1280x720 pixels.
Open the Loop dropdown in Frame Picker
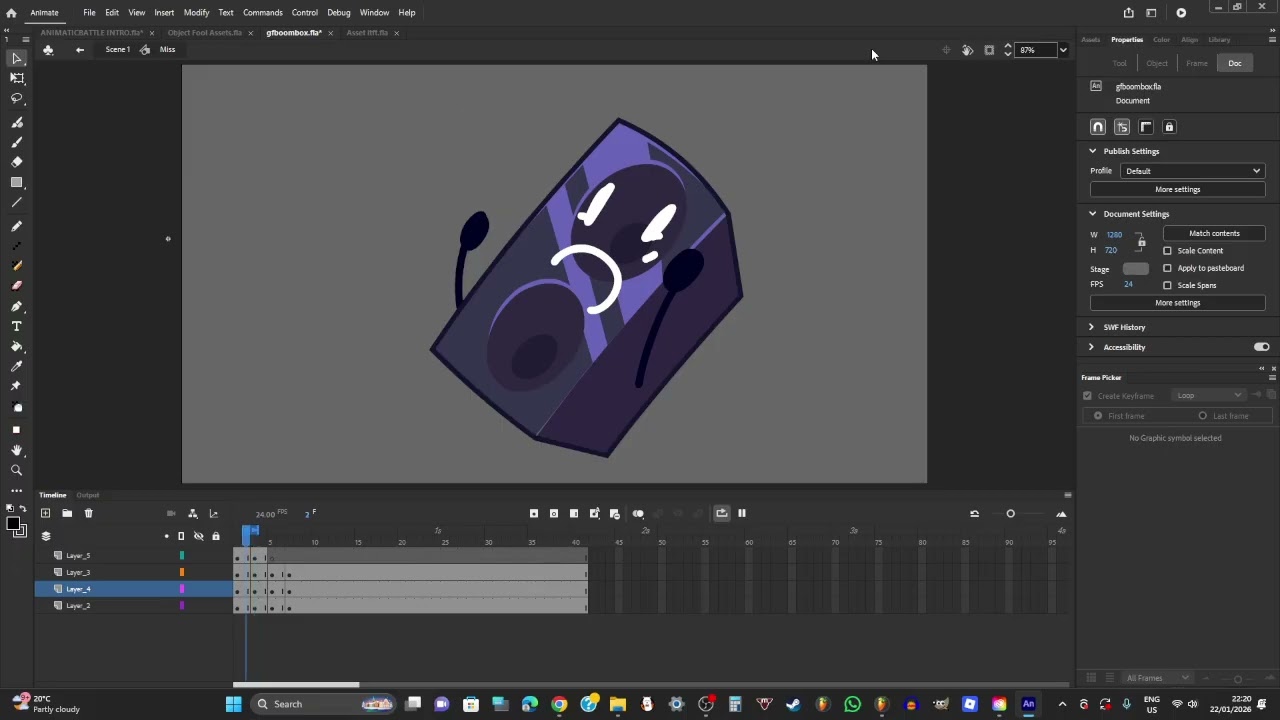pyautogui.click(x=1208, y=396)
